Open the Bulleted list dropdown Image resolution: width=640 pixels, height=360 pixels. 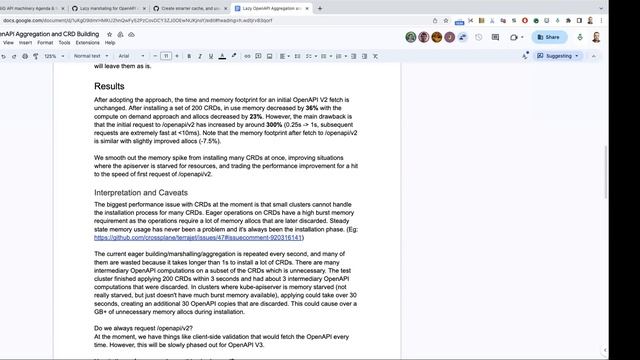(326, 56)
